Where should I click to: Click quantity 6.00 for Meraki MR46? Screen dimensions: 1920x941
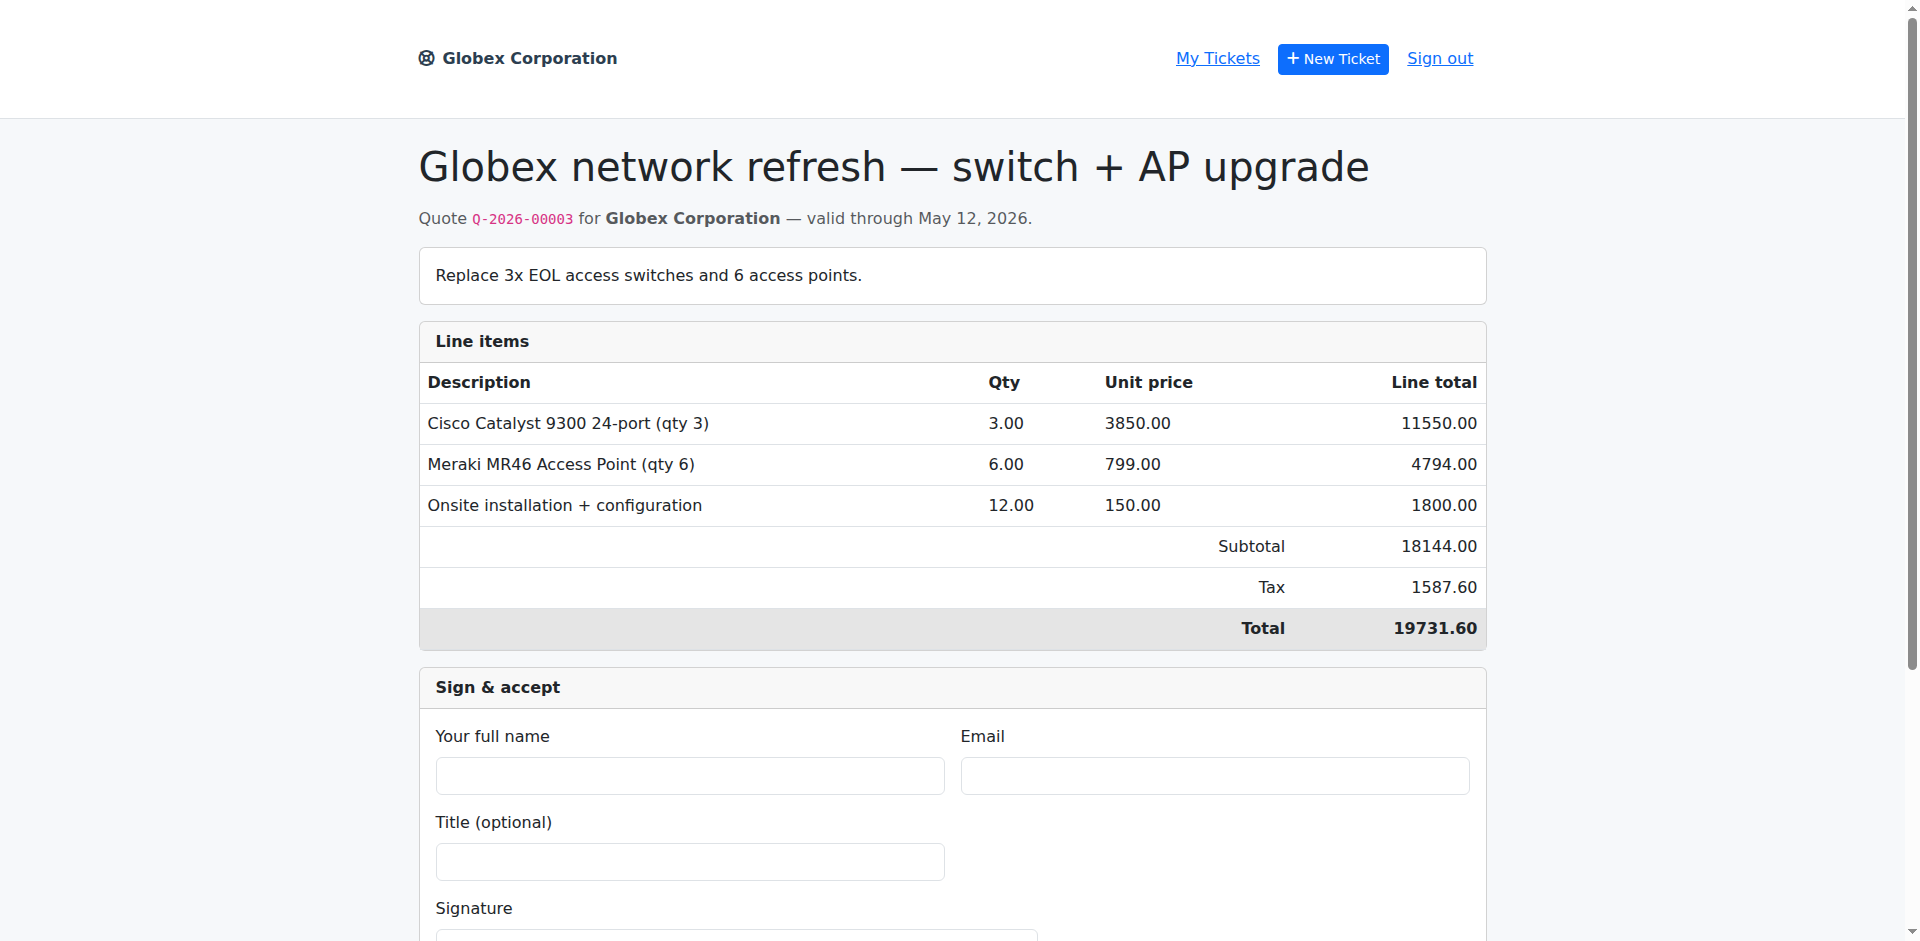point(1006,464)
